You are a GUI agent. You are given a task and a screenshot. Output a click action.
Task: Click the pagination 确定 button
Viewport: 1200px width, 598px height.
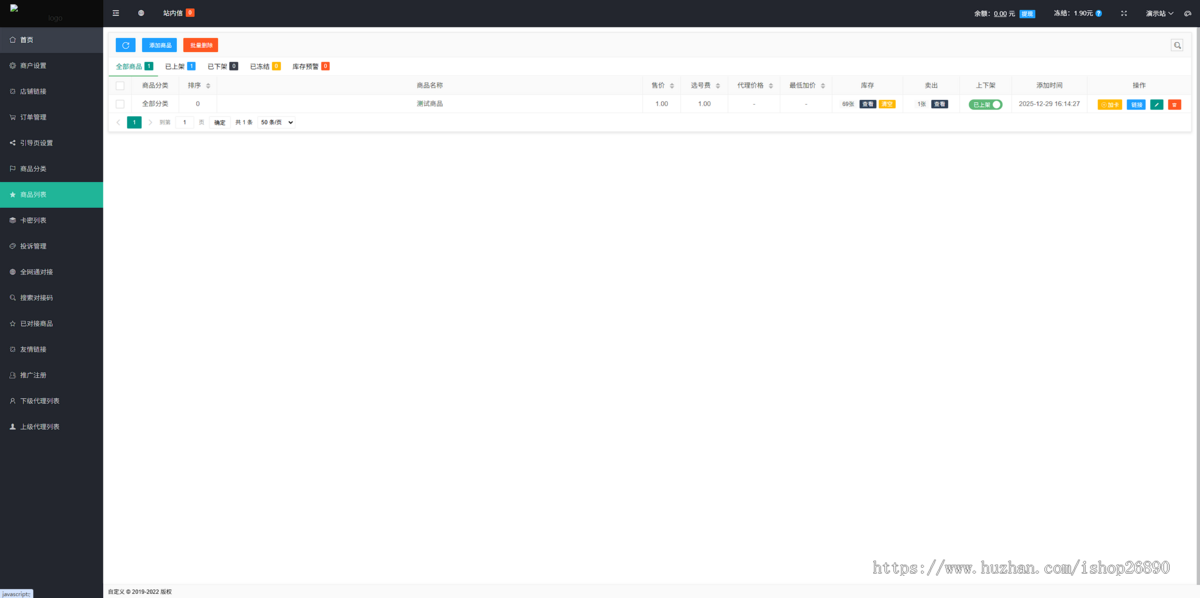pos(220,122)
